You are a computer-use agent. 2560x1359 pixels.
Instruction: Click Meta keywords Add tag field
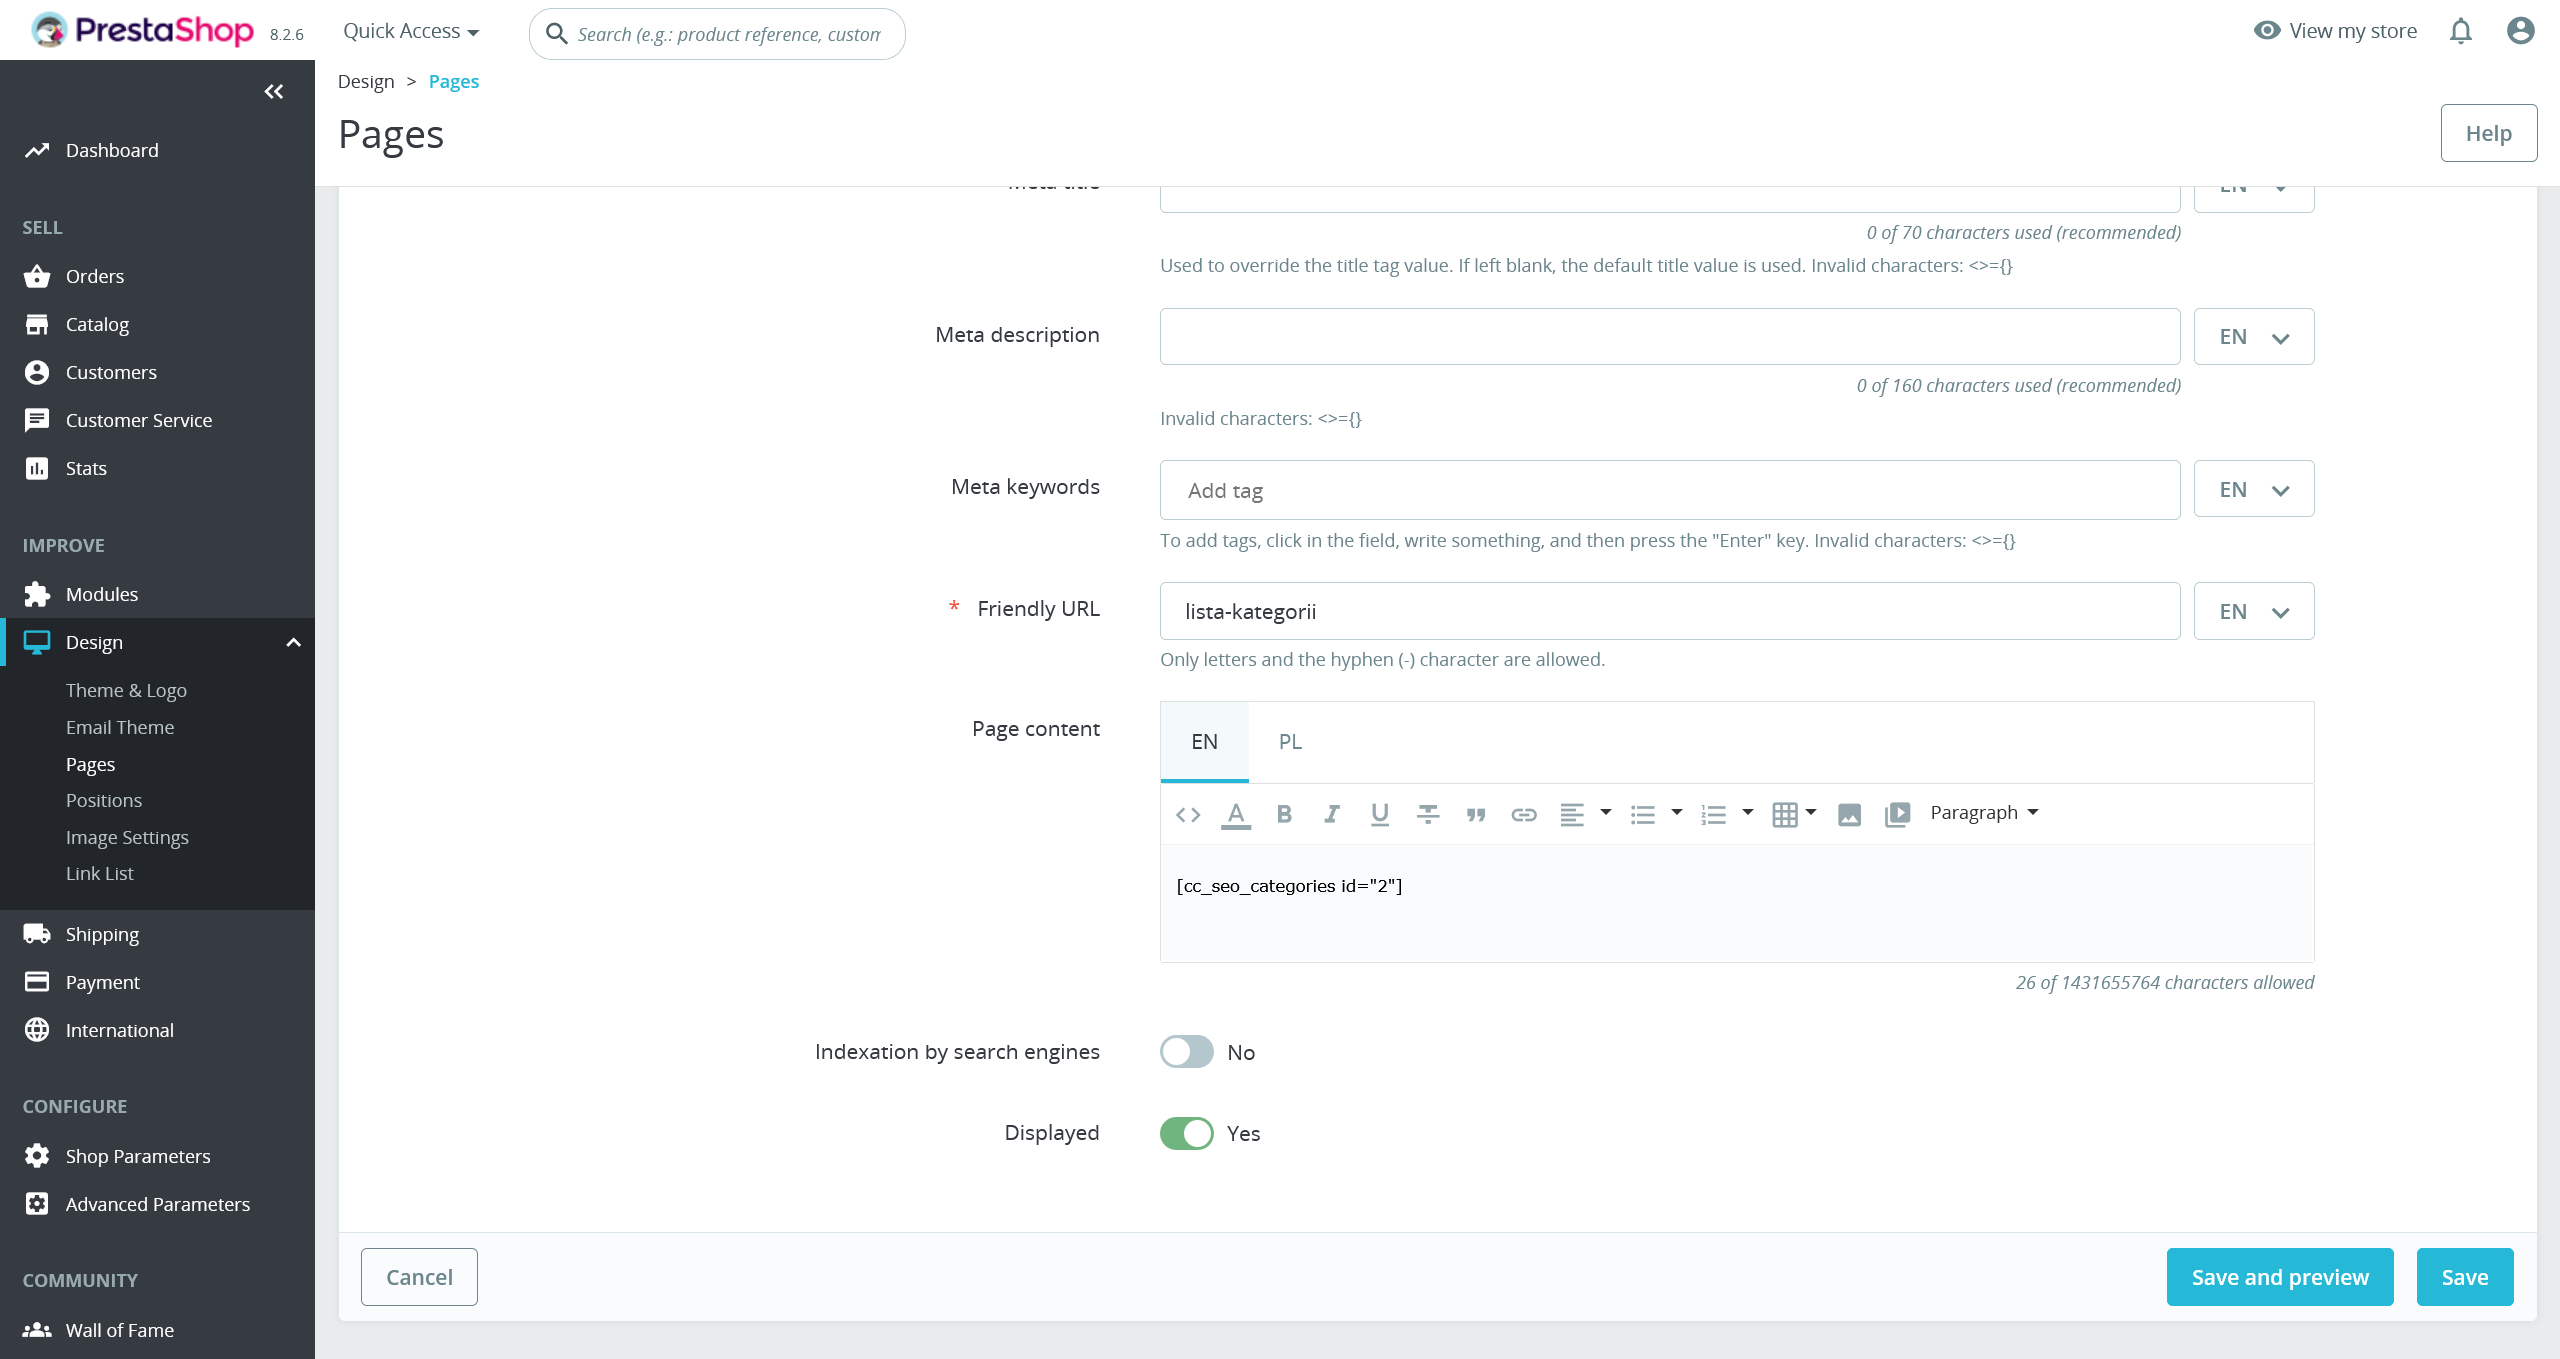coord(1670,490)
